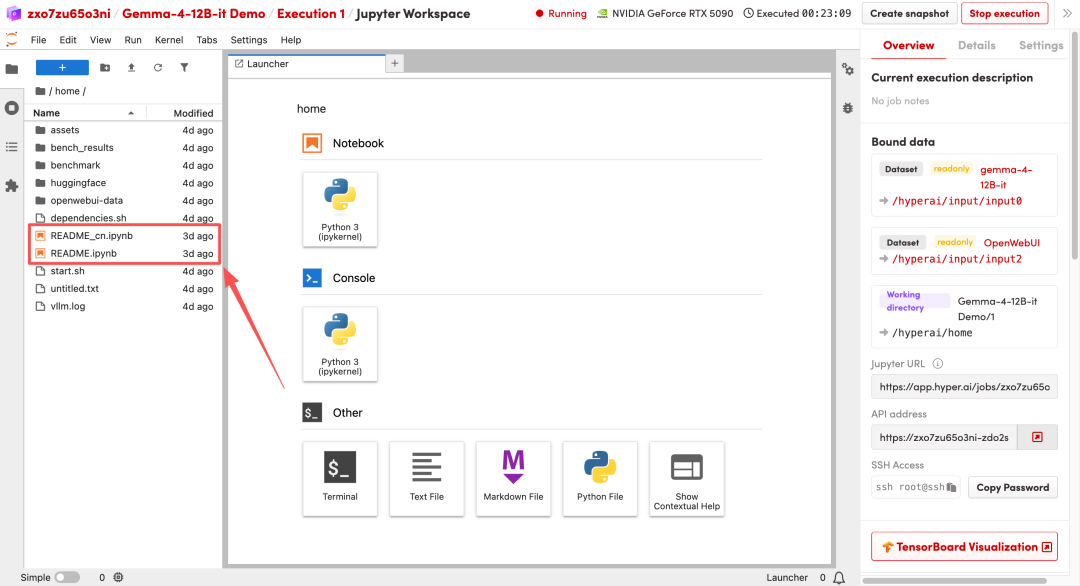
Task: Copy the SSH command icon
Action: [x=951, y=488]
